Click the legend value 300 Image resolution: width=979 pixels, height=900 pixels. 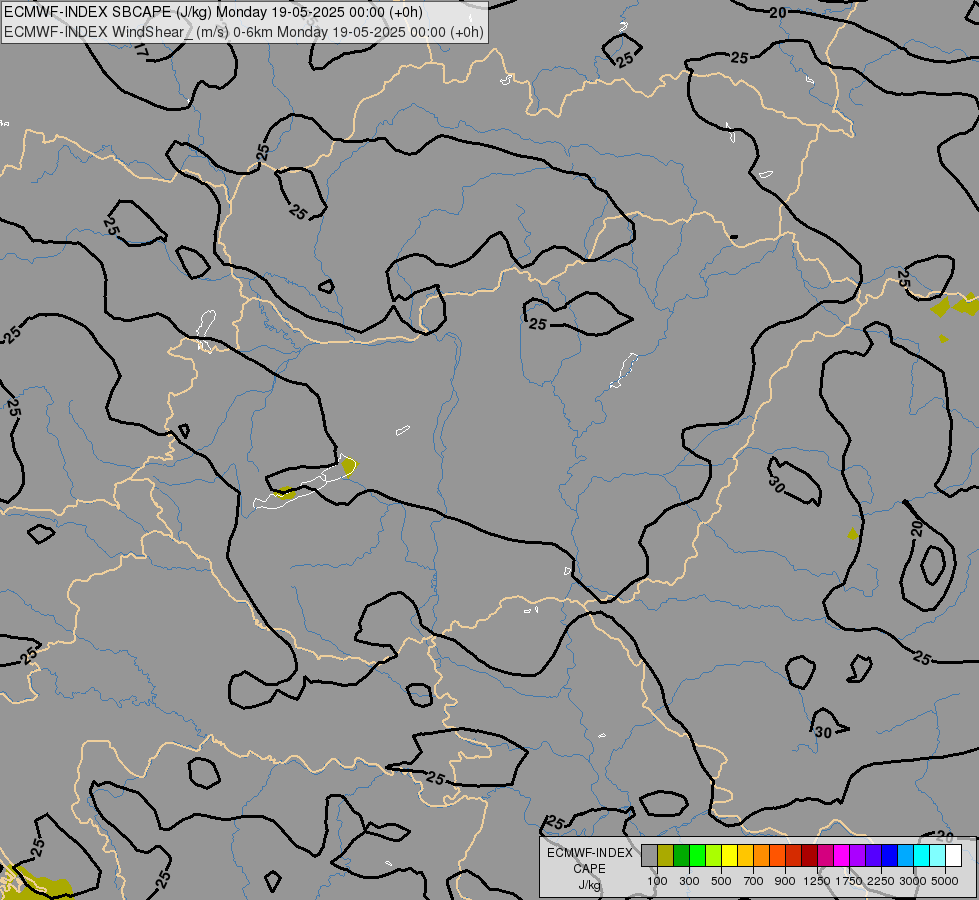pos(689,881)
